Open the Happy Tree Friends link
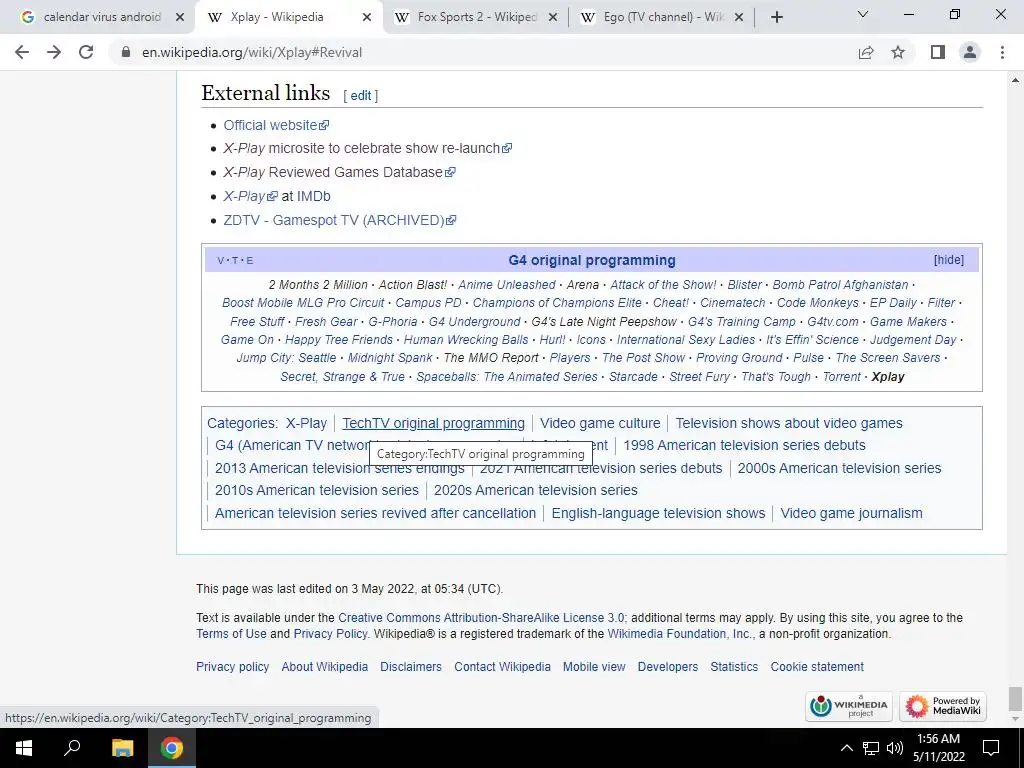 tap(339, 340)
